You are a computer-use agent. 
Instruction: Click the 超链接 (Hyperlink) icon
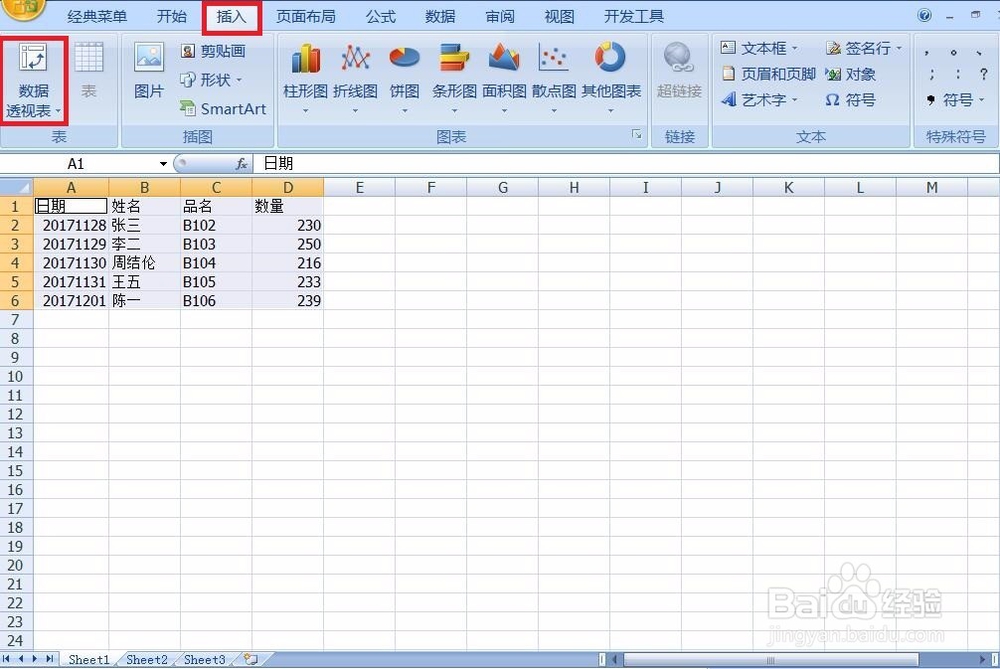click(x=679, y=72)
